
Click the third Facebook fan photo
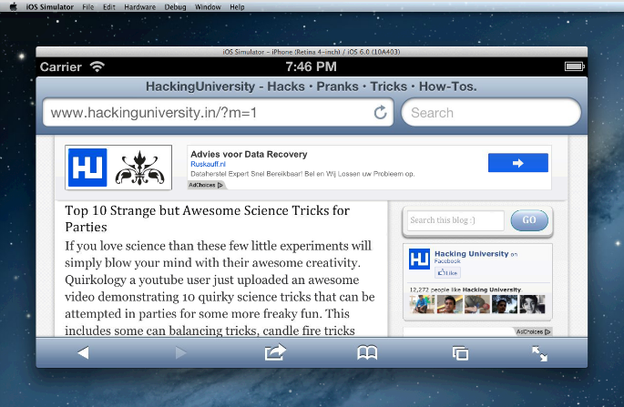click(477, 304)
